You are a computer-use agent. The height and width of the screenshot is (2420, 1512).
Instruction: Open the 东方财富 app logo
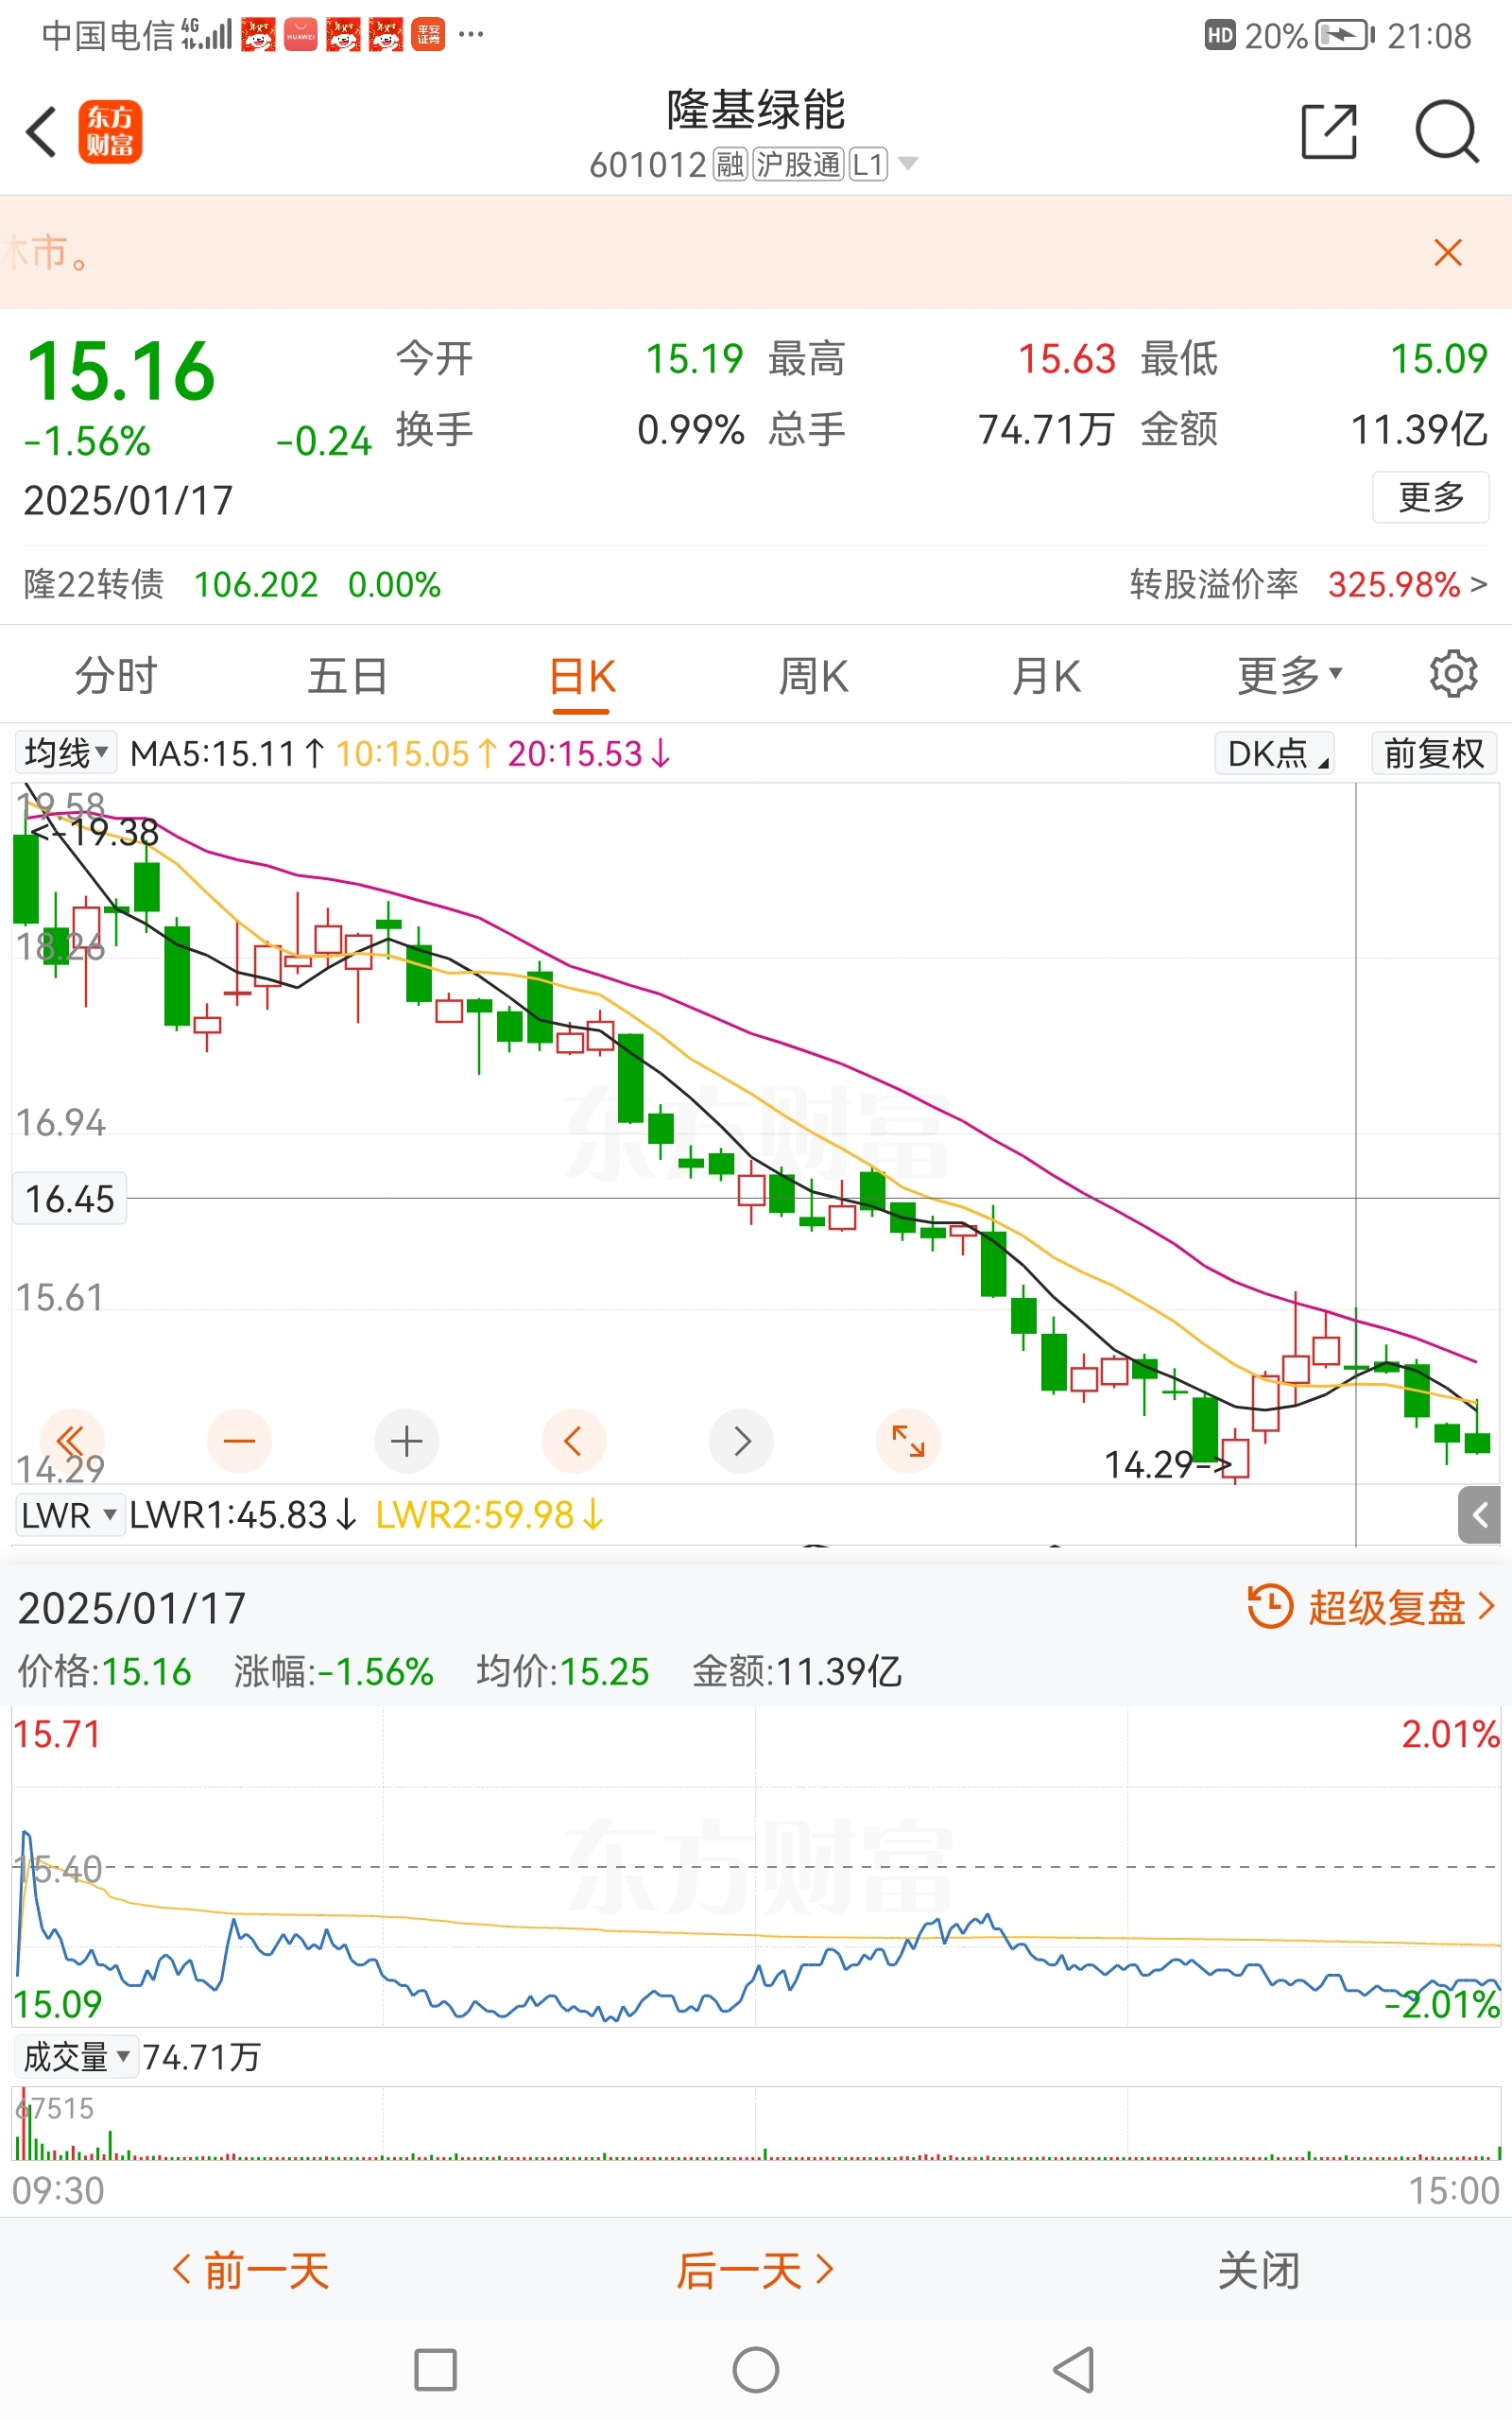[x=110, y=132]
